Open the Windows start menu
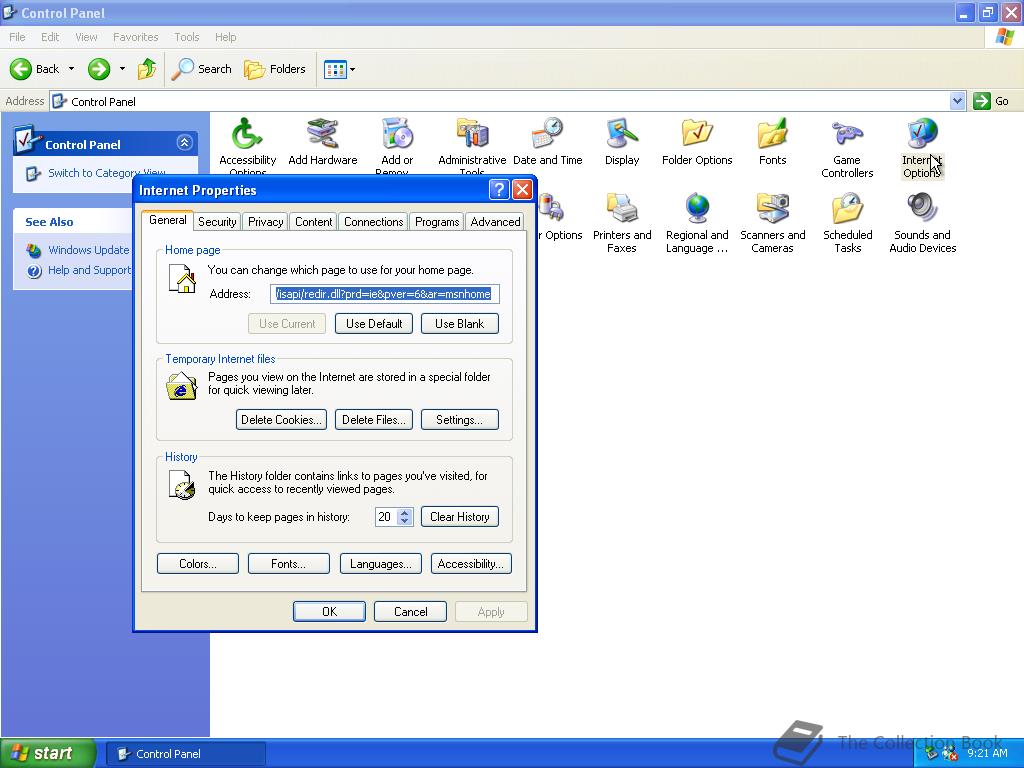Image resolution: width=1024 pixels, height=768 pixels. tap(48, 753)
